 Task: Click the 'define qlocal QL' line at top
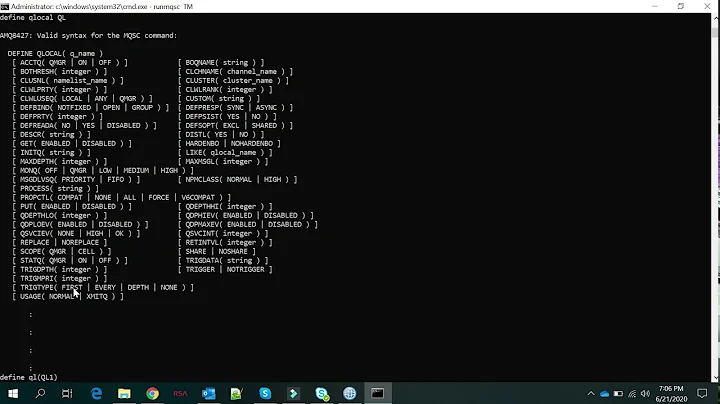pyautogui.click(x=33, y=17)
